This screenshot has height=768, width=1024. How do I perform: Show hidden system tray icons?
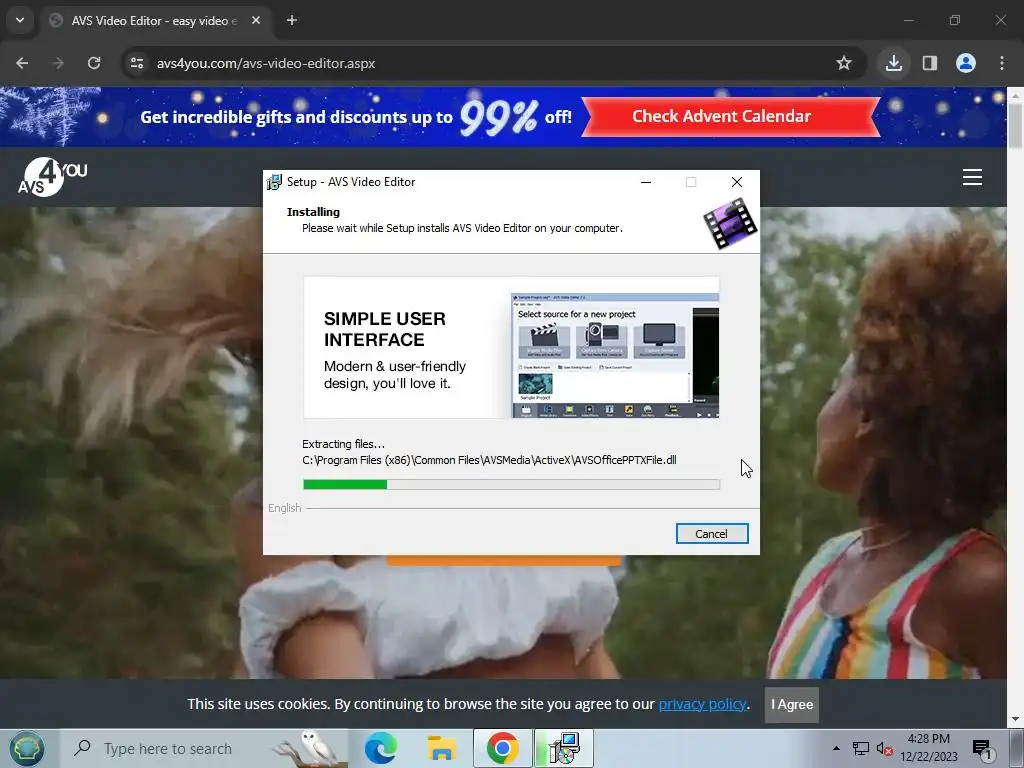click(x=836, y=748)
